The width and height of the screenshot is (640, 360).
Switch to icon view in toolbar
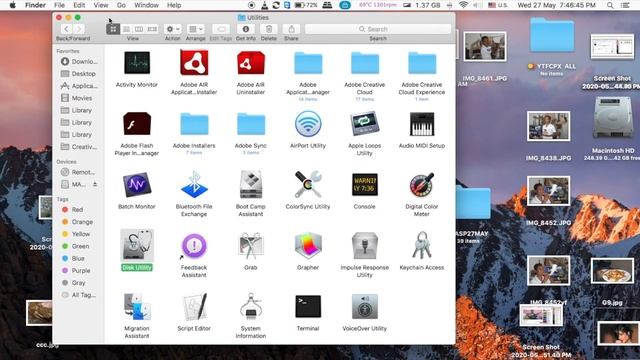tap(113, 29)
